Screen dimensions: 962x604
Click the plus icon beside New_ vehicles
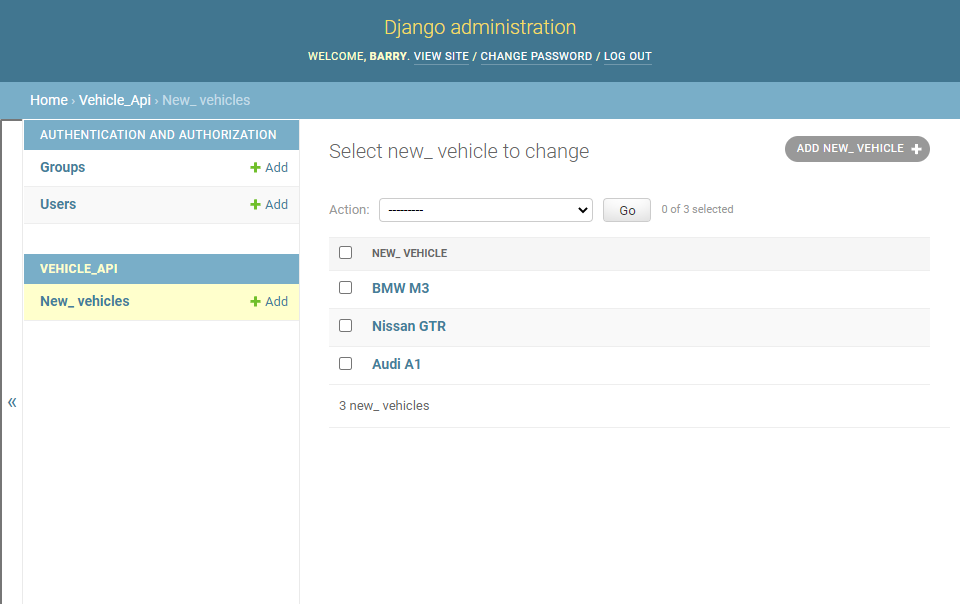(255, 301)
